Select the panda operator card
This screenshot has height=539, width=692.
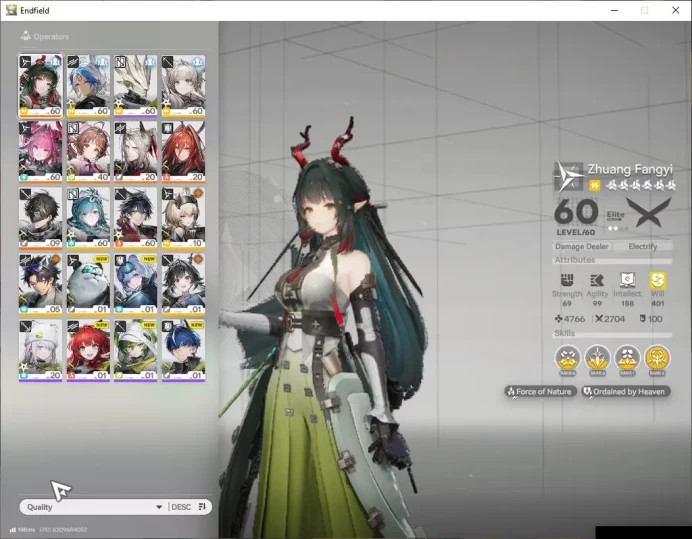click(88, 284)
